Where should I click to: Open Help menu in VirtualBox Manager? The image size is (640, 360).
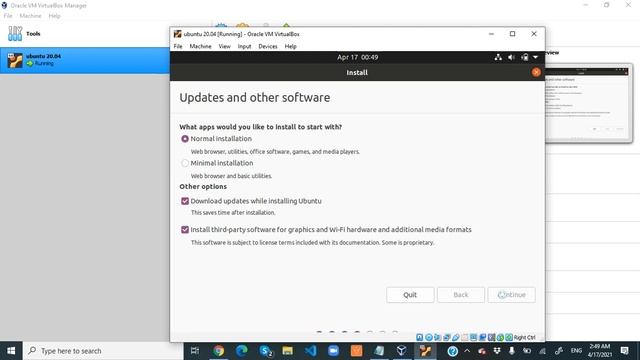coord(54,16)
